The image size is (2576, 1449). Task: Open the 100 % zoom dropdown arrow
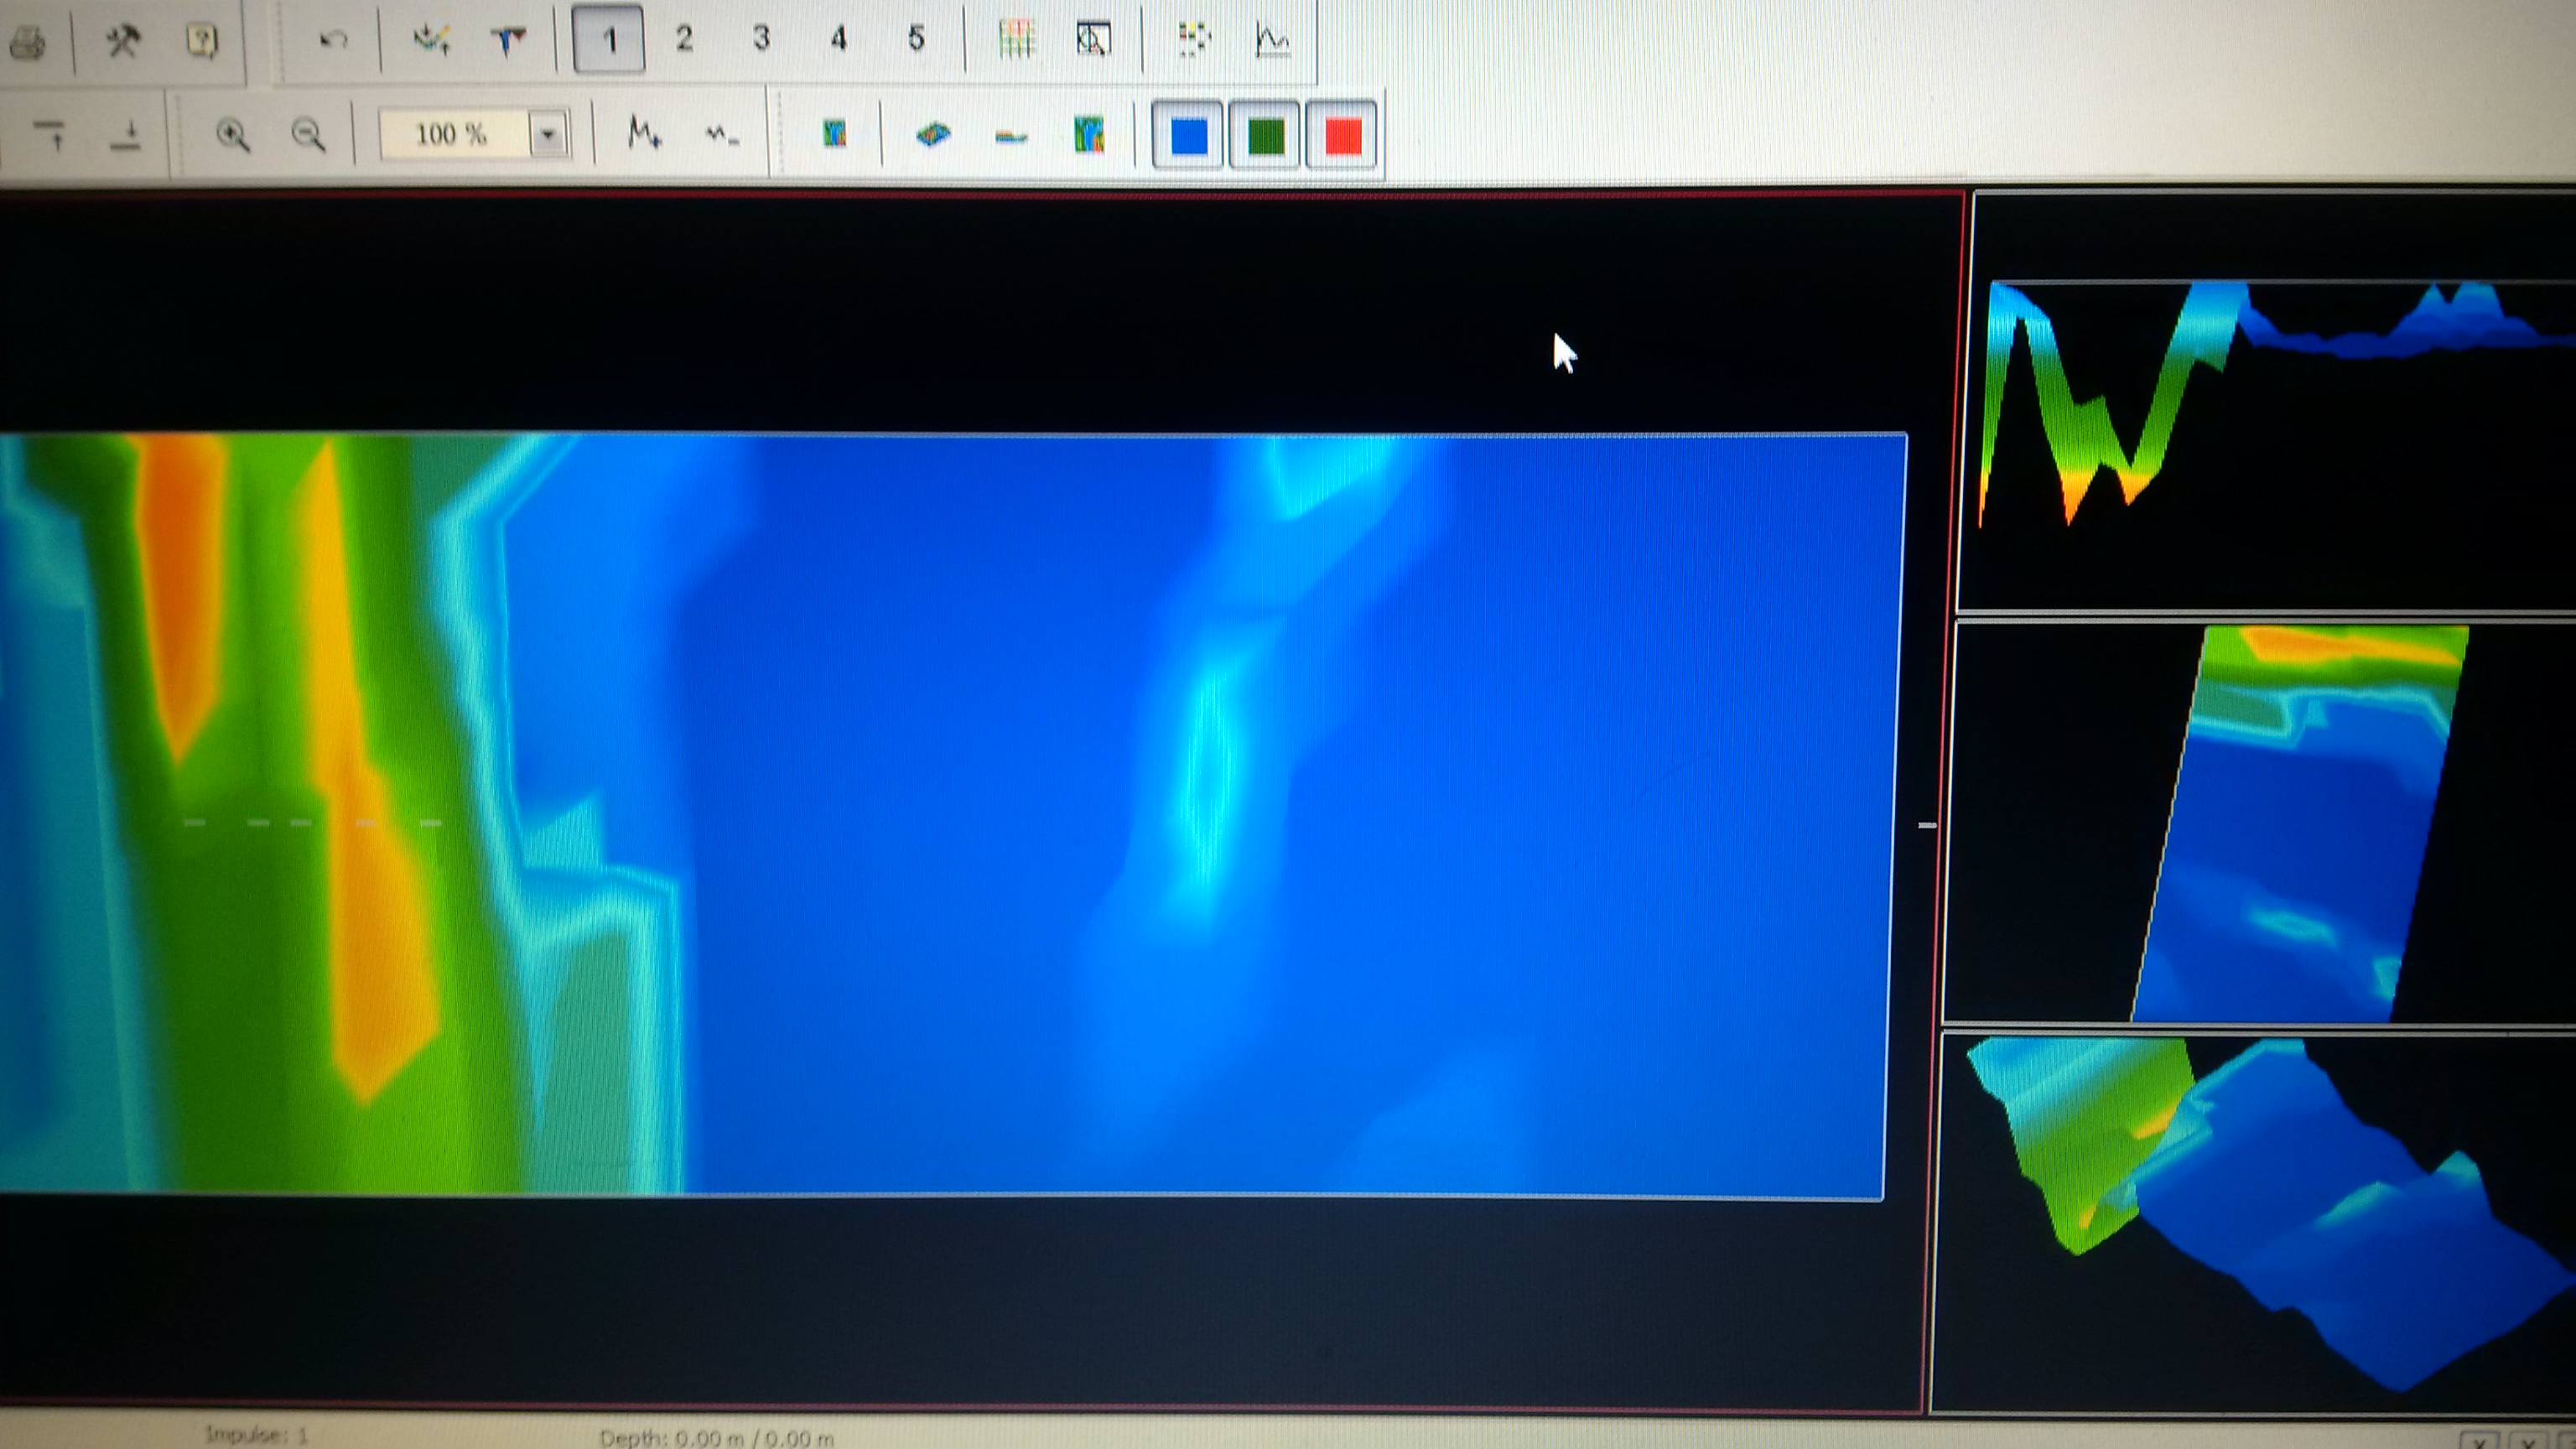click(x=548, y=134)
